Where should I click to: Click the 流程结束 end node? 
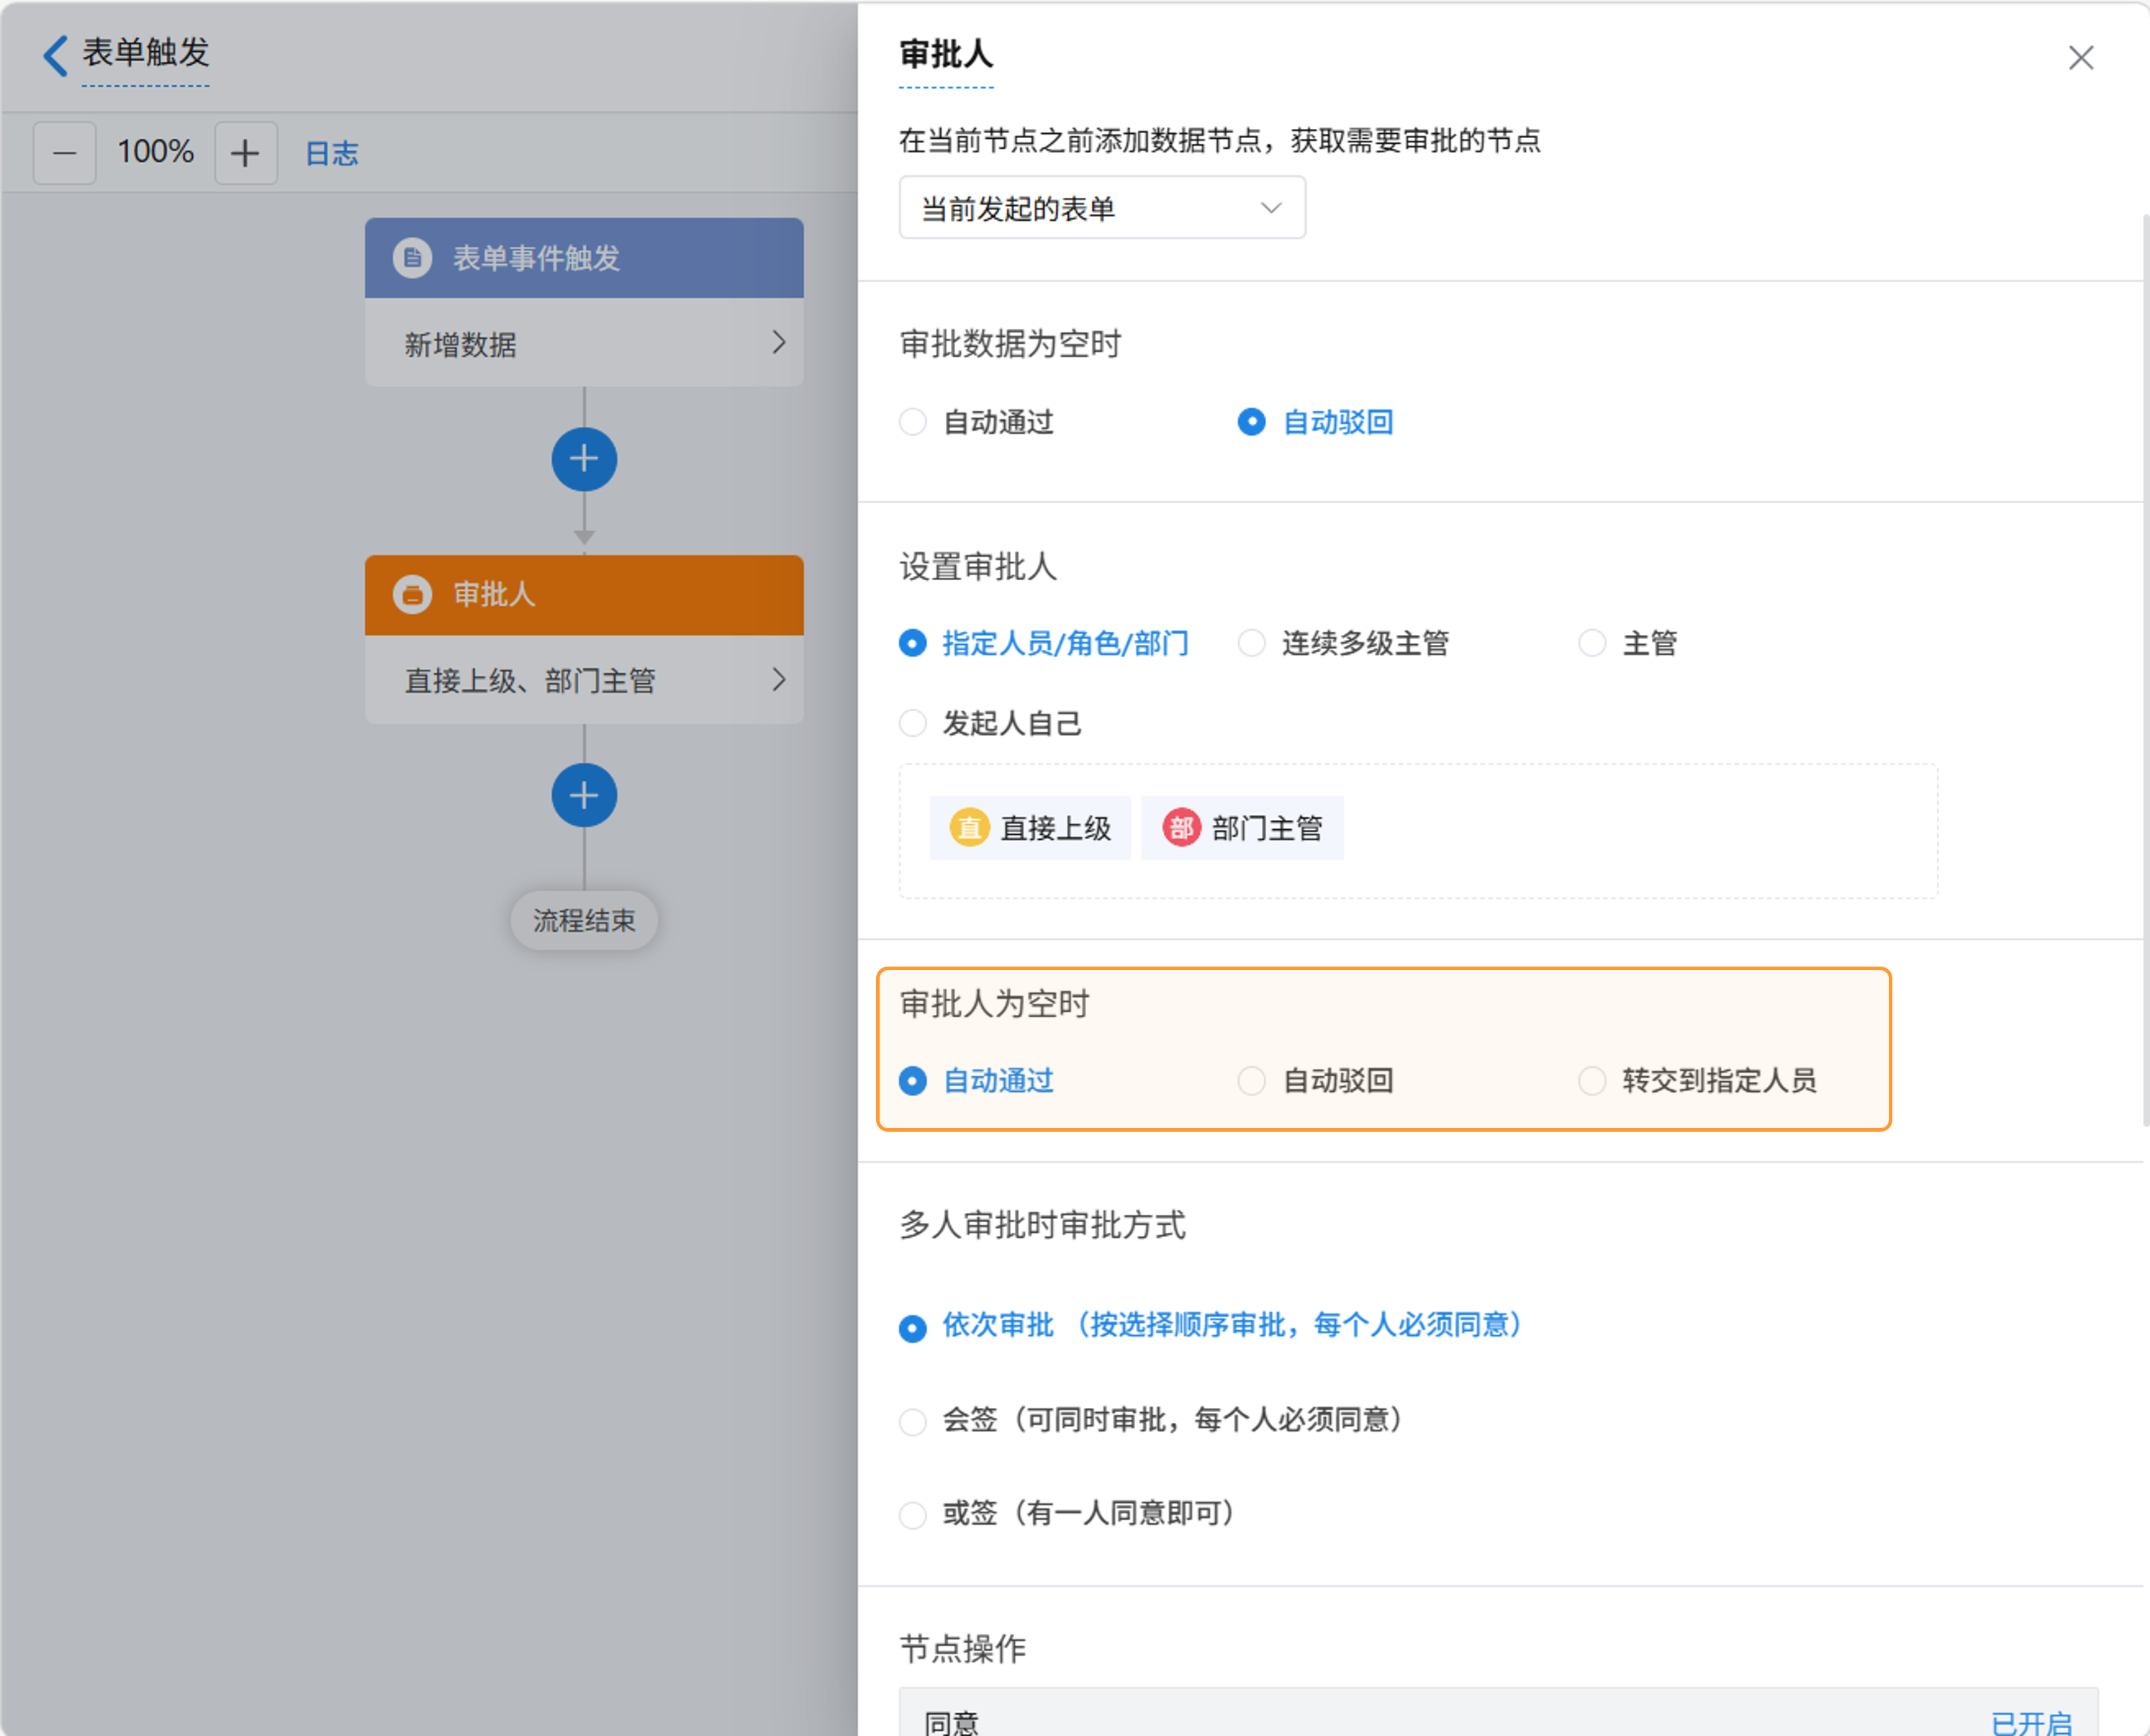pyautogui.click(x=584, y=920)
